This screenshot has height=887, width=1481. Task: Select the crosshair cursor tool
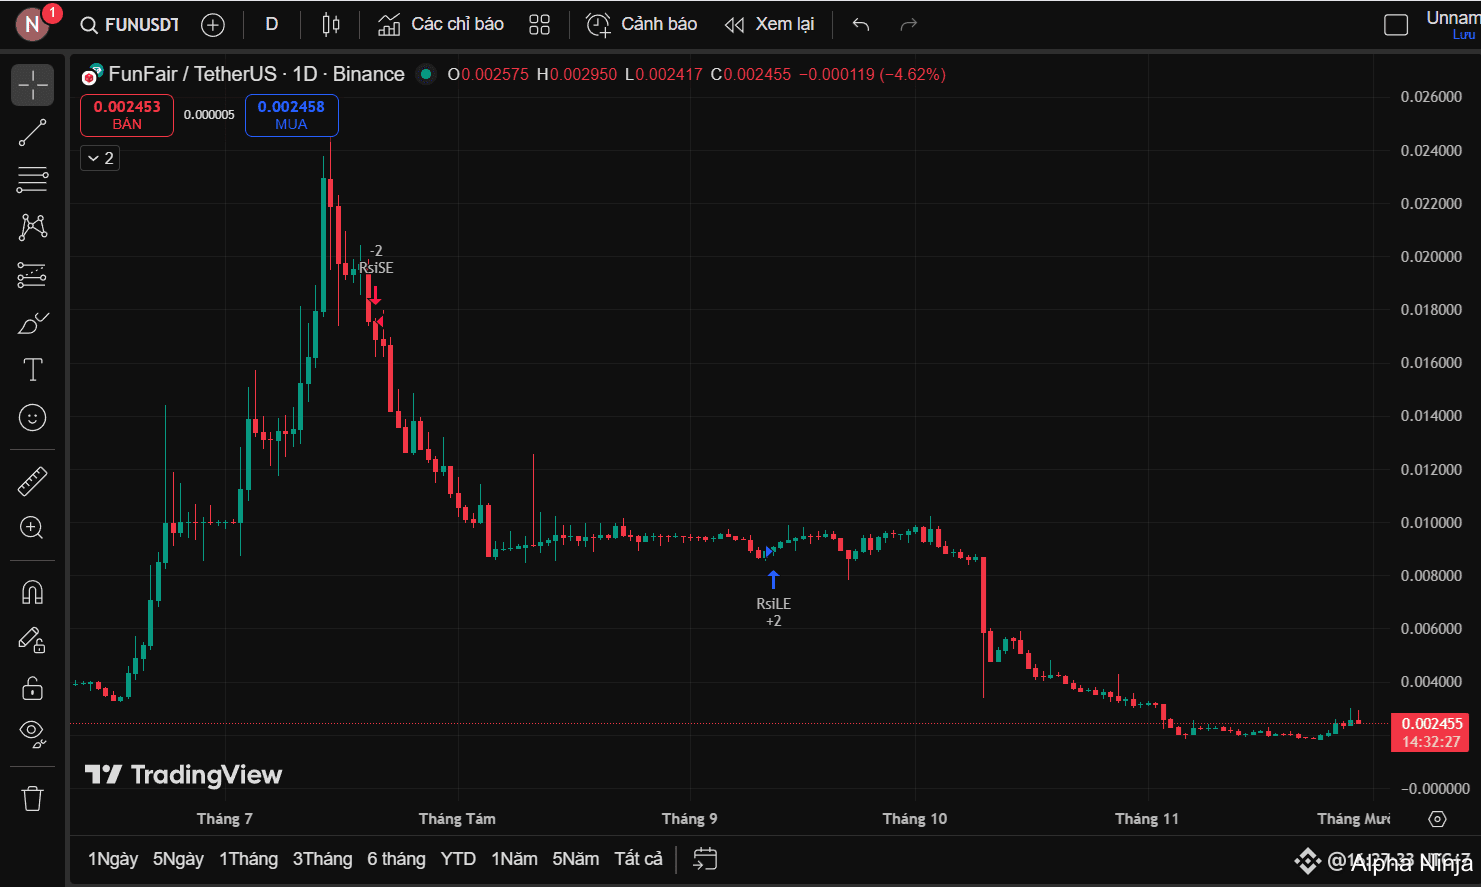tap(33, 85)
